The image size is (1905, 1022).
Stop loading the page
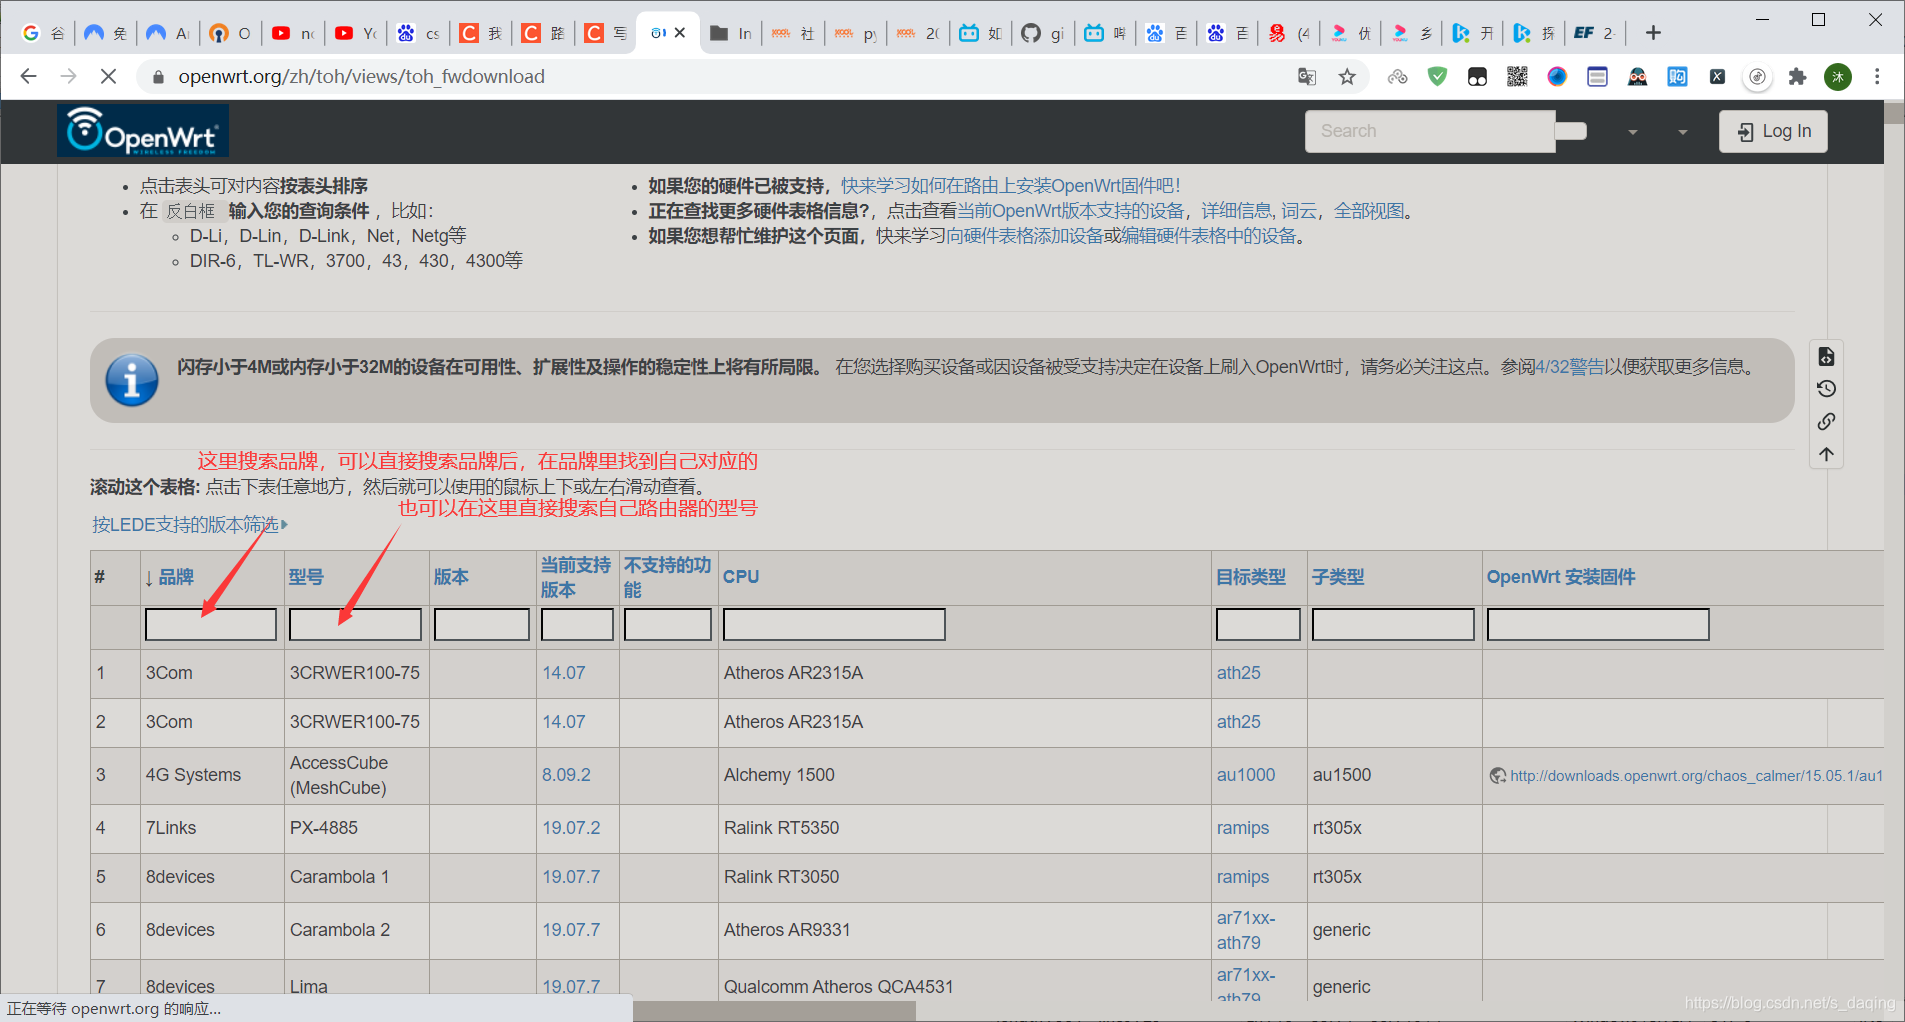click(x=108, y=76)
